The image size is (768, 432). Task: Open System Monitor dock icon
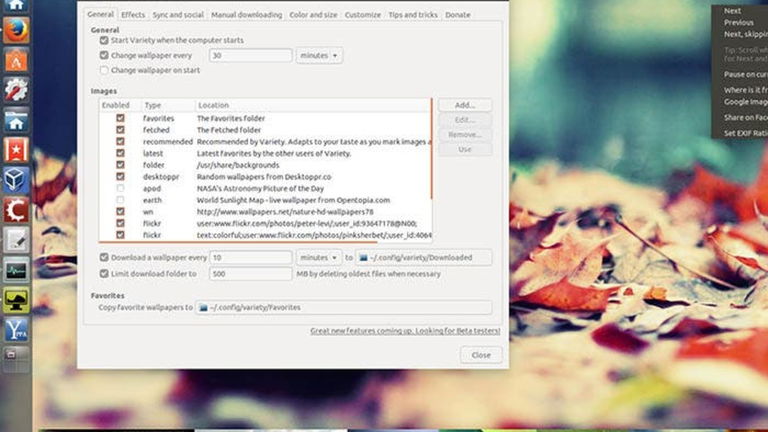(16, 270)
